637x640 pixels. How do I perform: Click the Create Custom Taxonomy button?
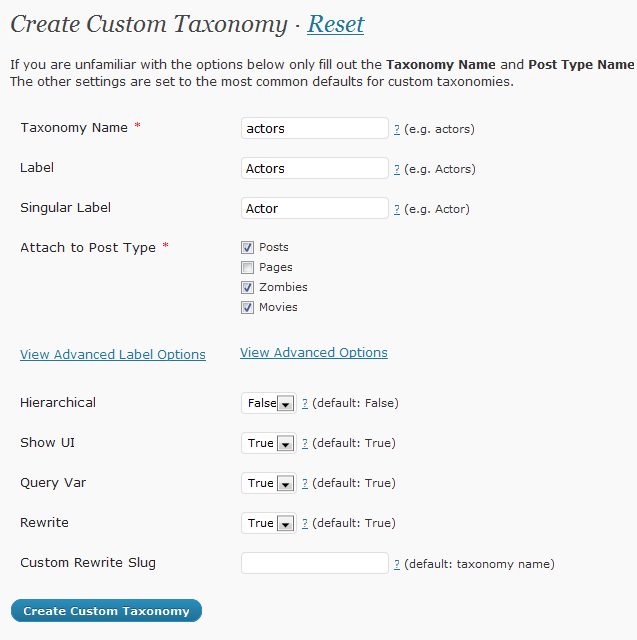(106, 611)
